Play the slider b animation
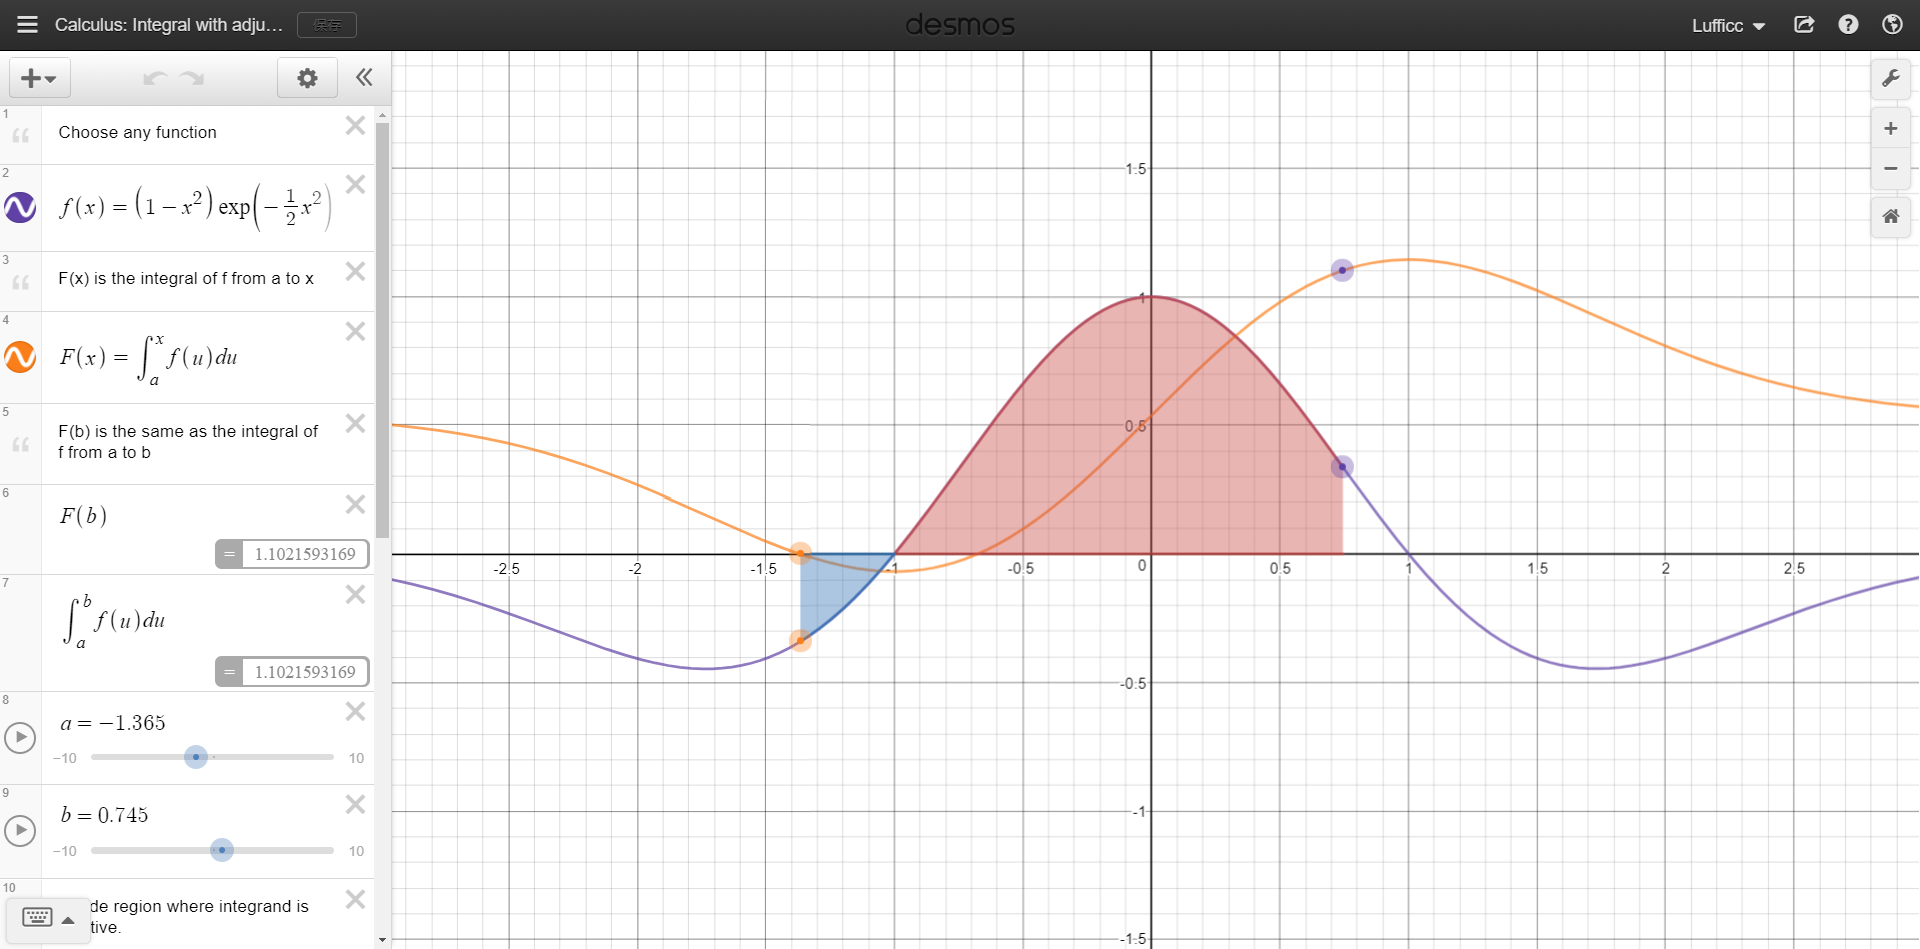The width and height of the screenshot is (1920, 949). 20,830
